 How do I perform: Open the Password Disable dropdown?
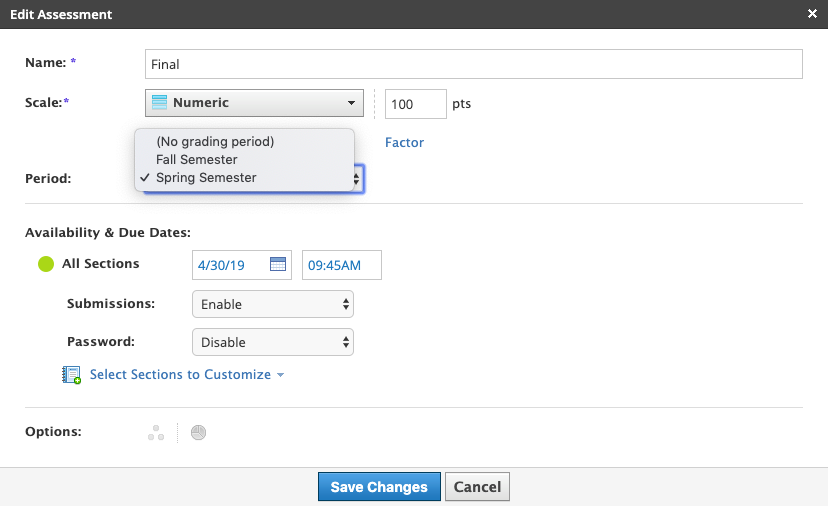coord(272,342)
